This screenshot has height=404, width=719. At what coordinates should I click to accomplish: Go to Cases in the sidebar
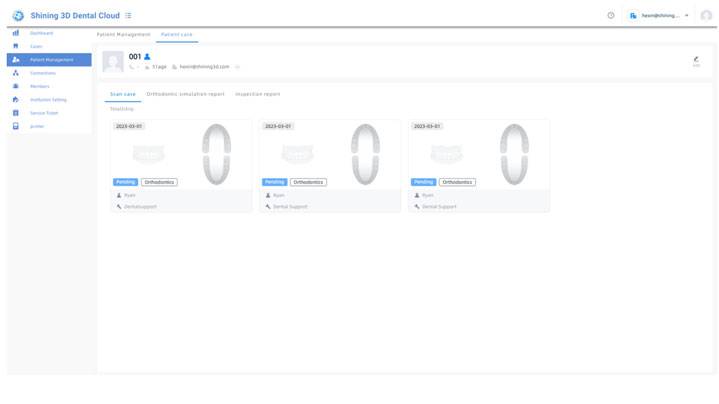pos(49,46)
